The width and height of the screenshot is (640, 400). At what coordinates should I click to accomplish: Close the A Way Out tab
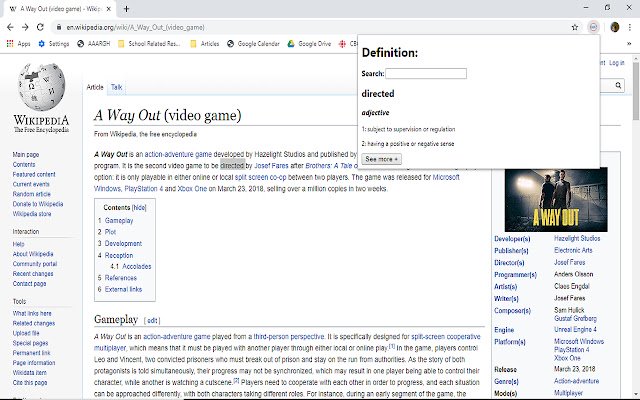(x=109, y=9)
